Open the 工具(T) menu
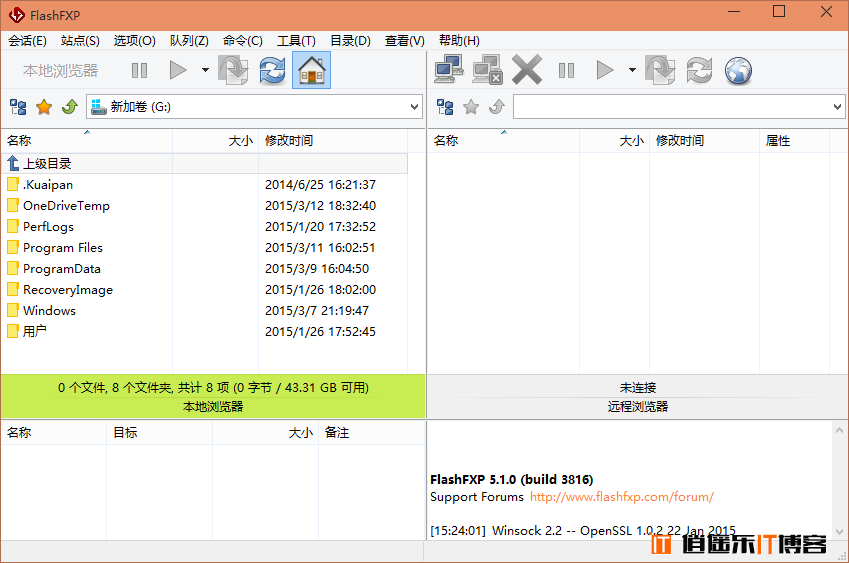The image size is (849, 563). tap(296, 41)
